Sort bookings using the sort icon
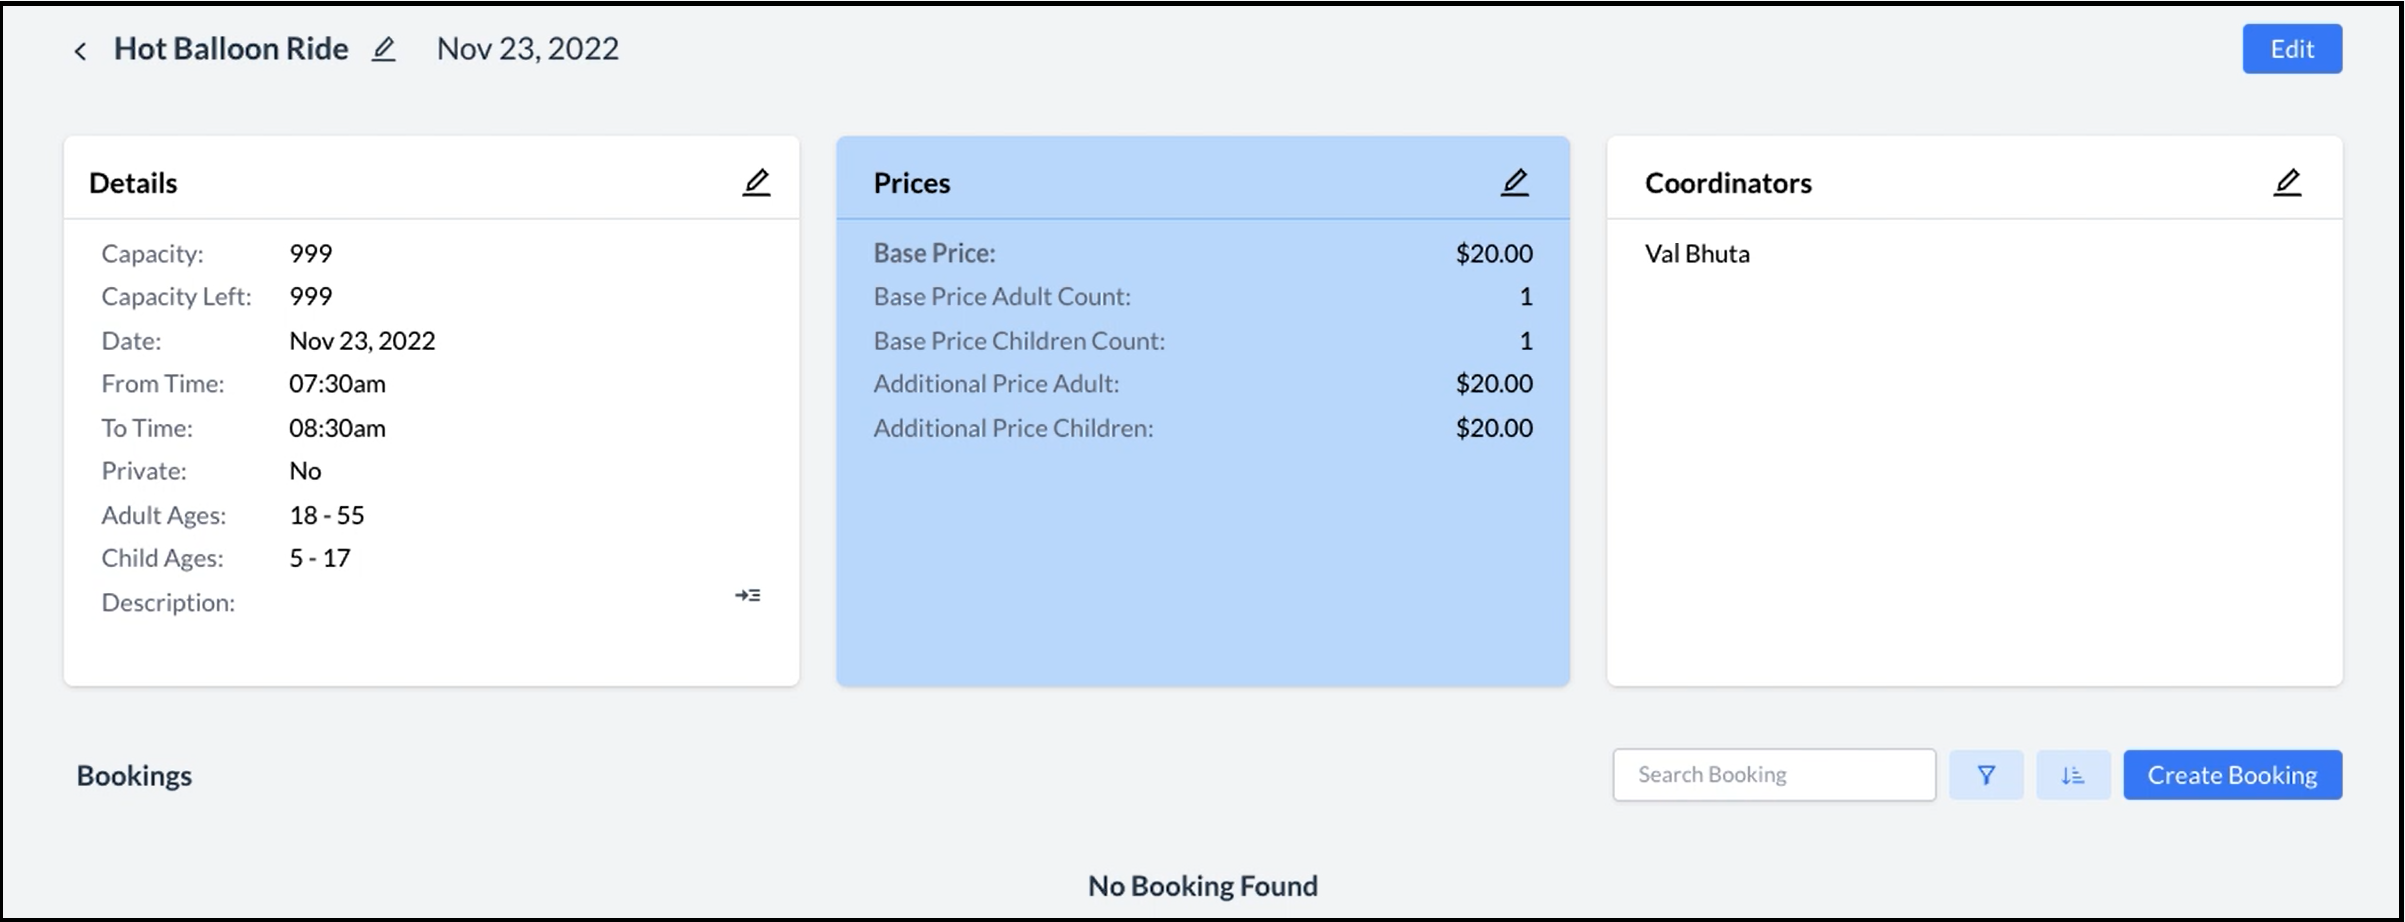This screenshot has height=922, width=2405. (x=2073, y=774)
